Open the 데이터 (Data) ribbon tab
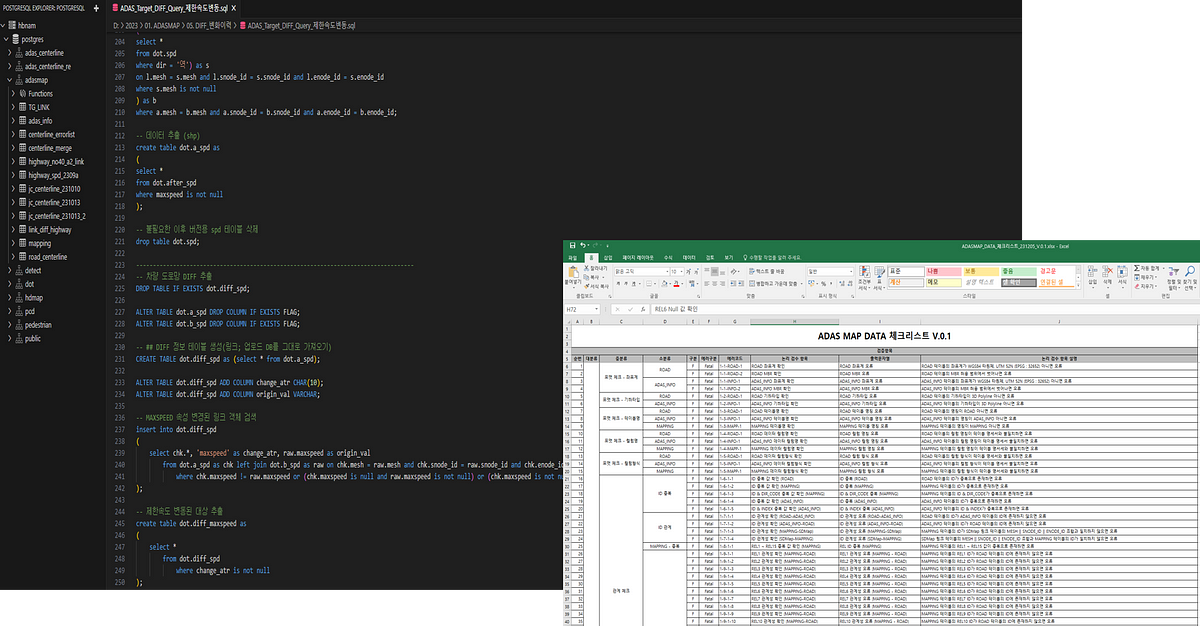 click(x=689, y=258)
